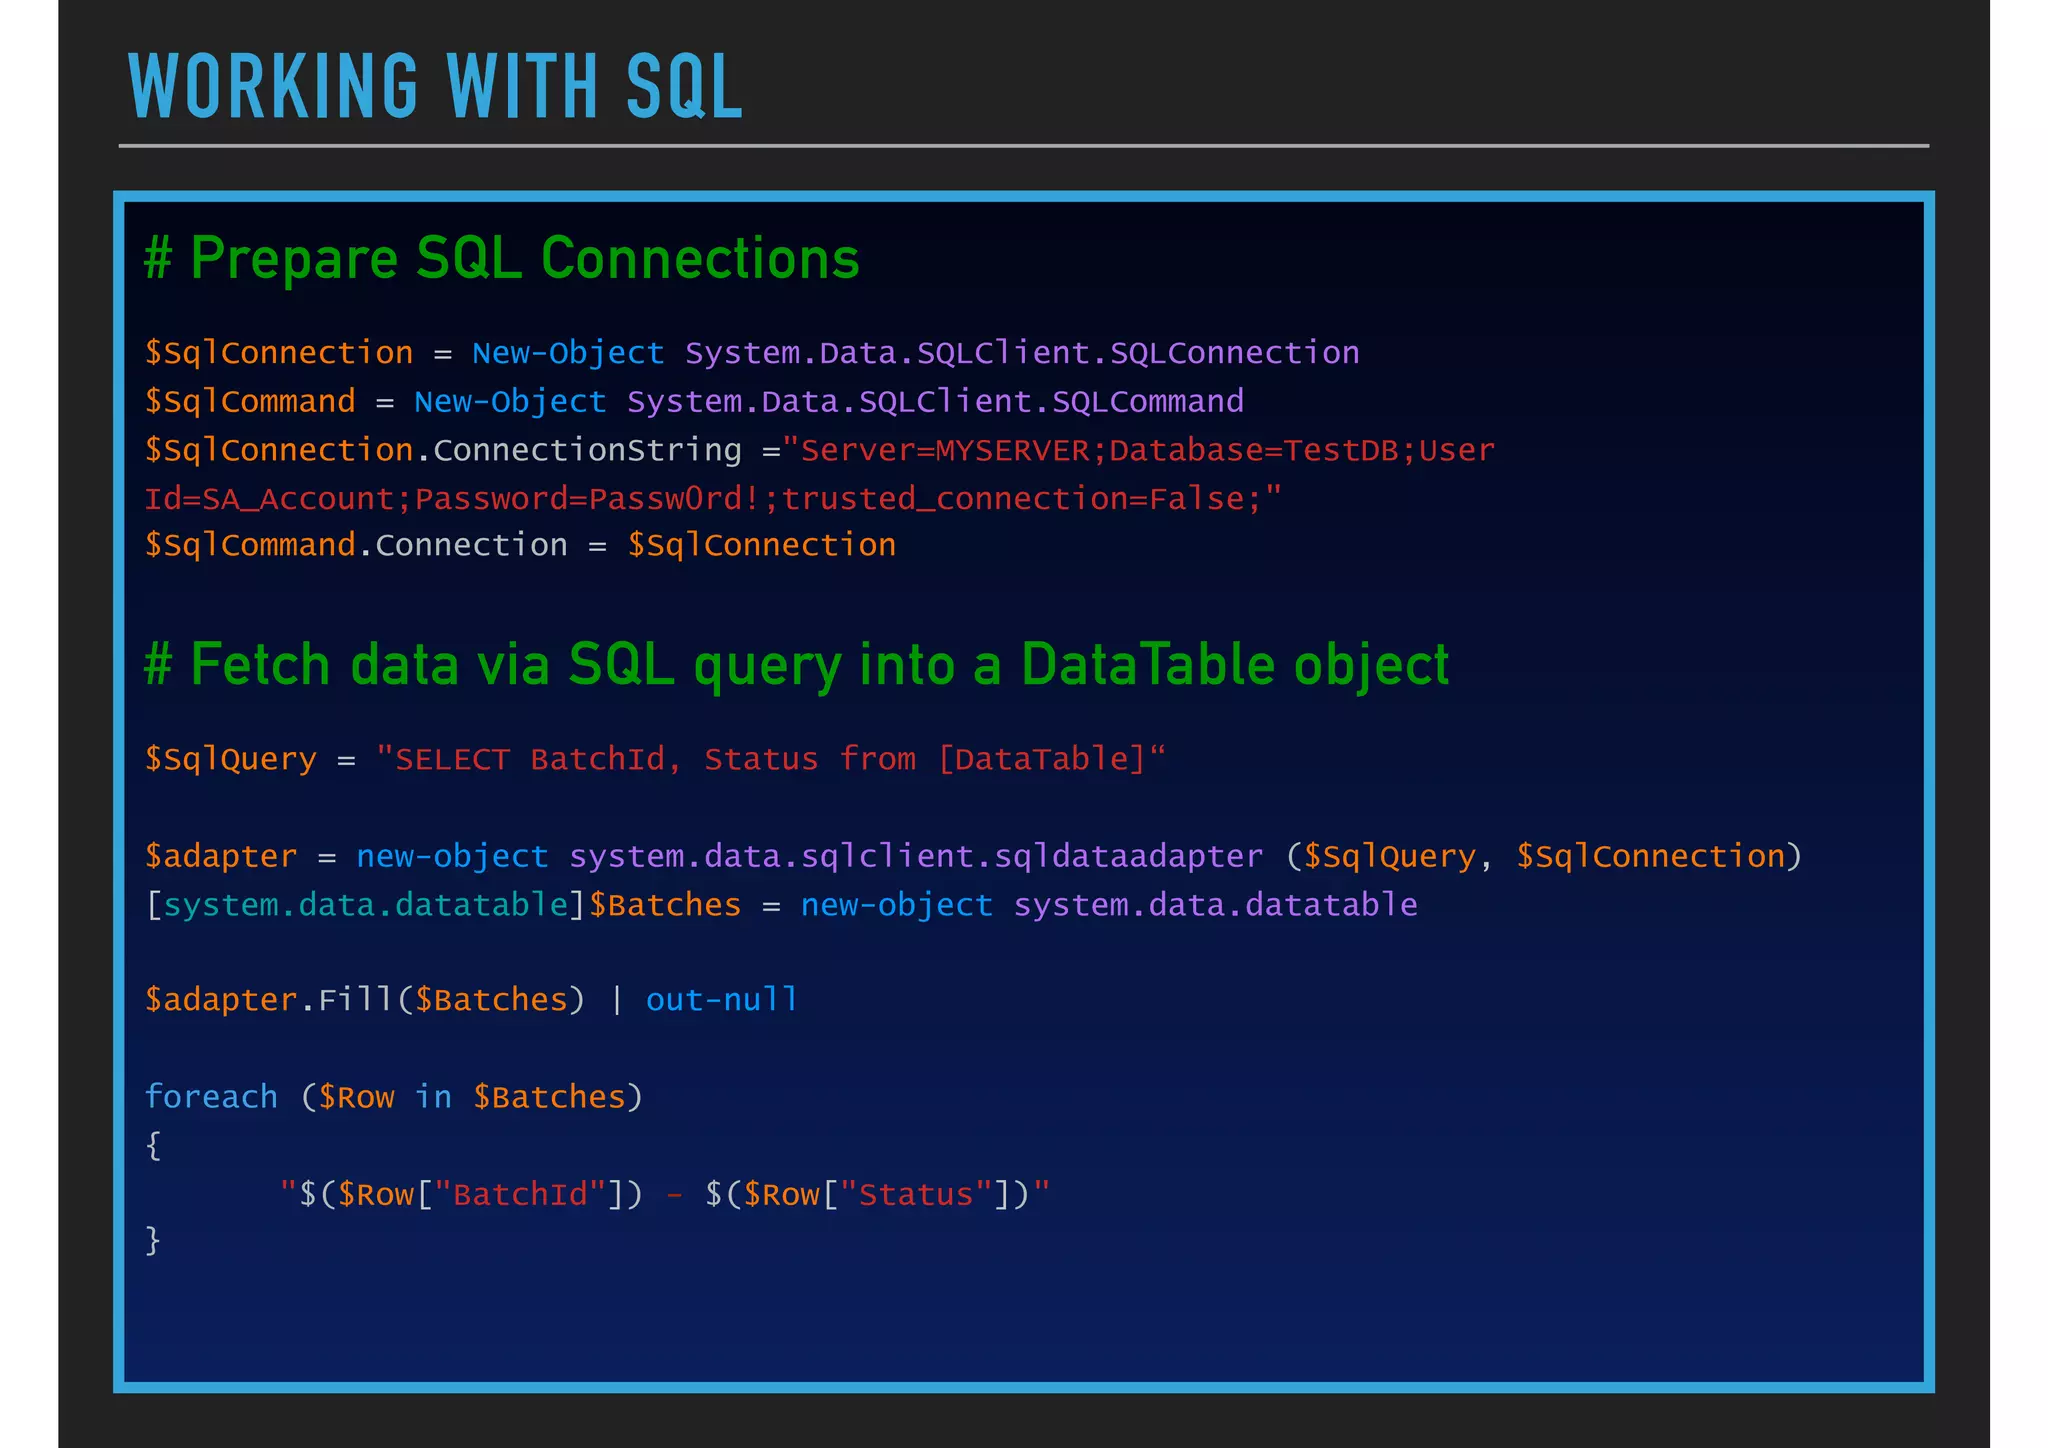This screenshot has height=1448, width=2048.
Task: Click the '$SqlConnection.ConnectionString' property text
Action: point(443,450)
